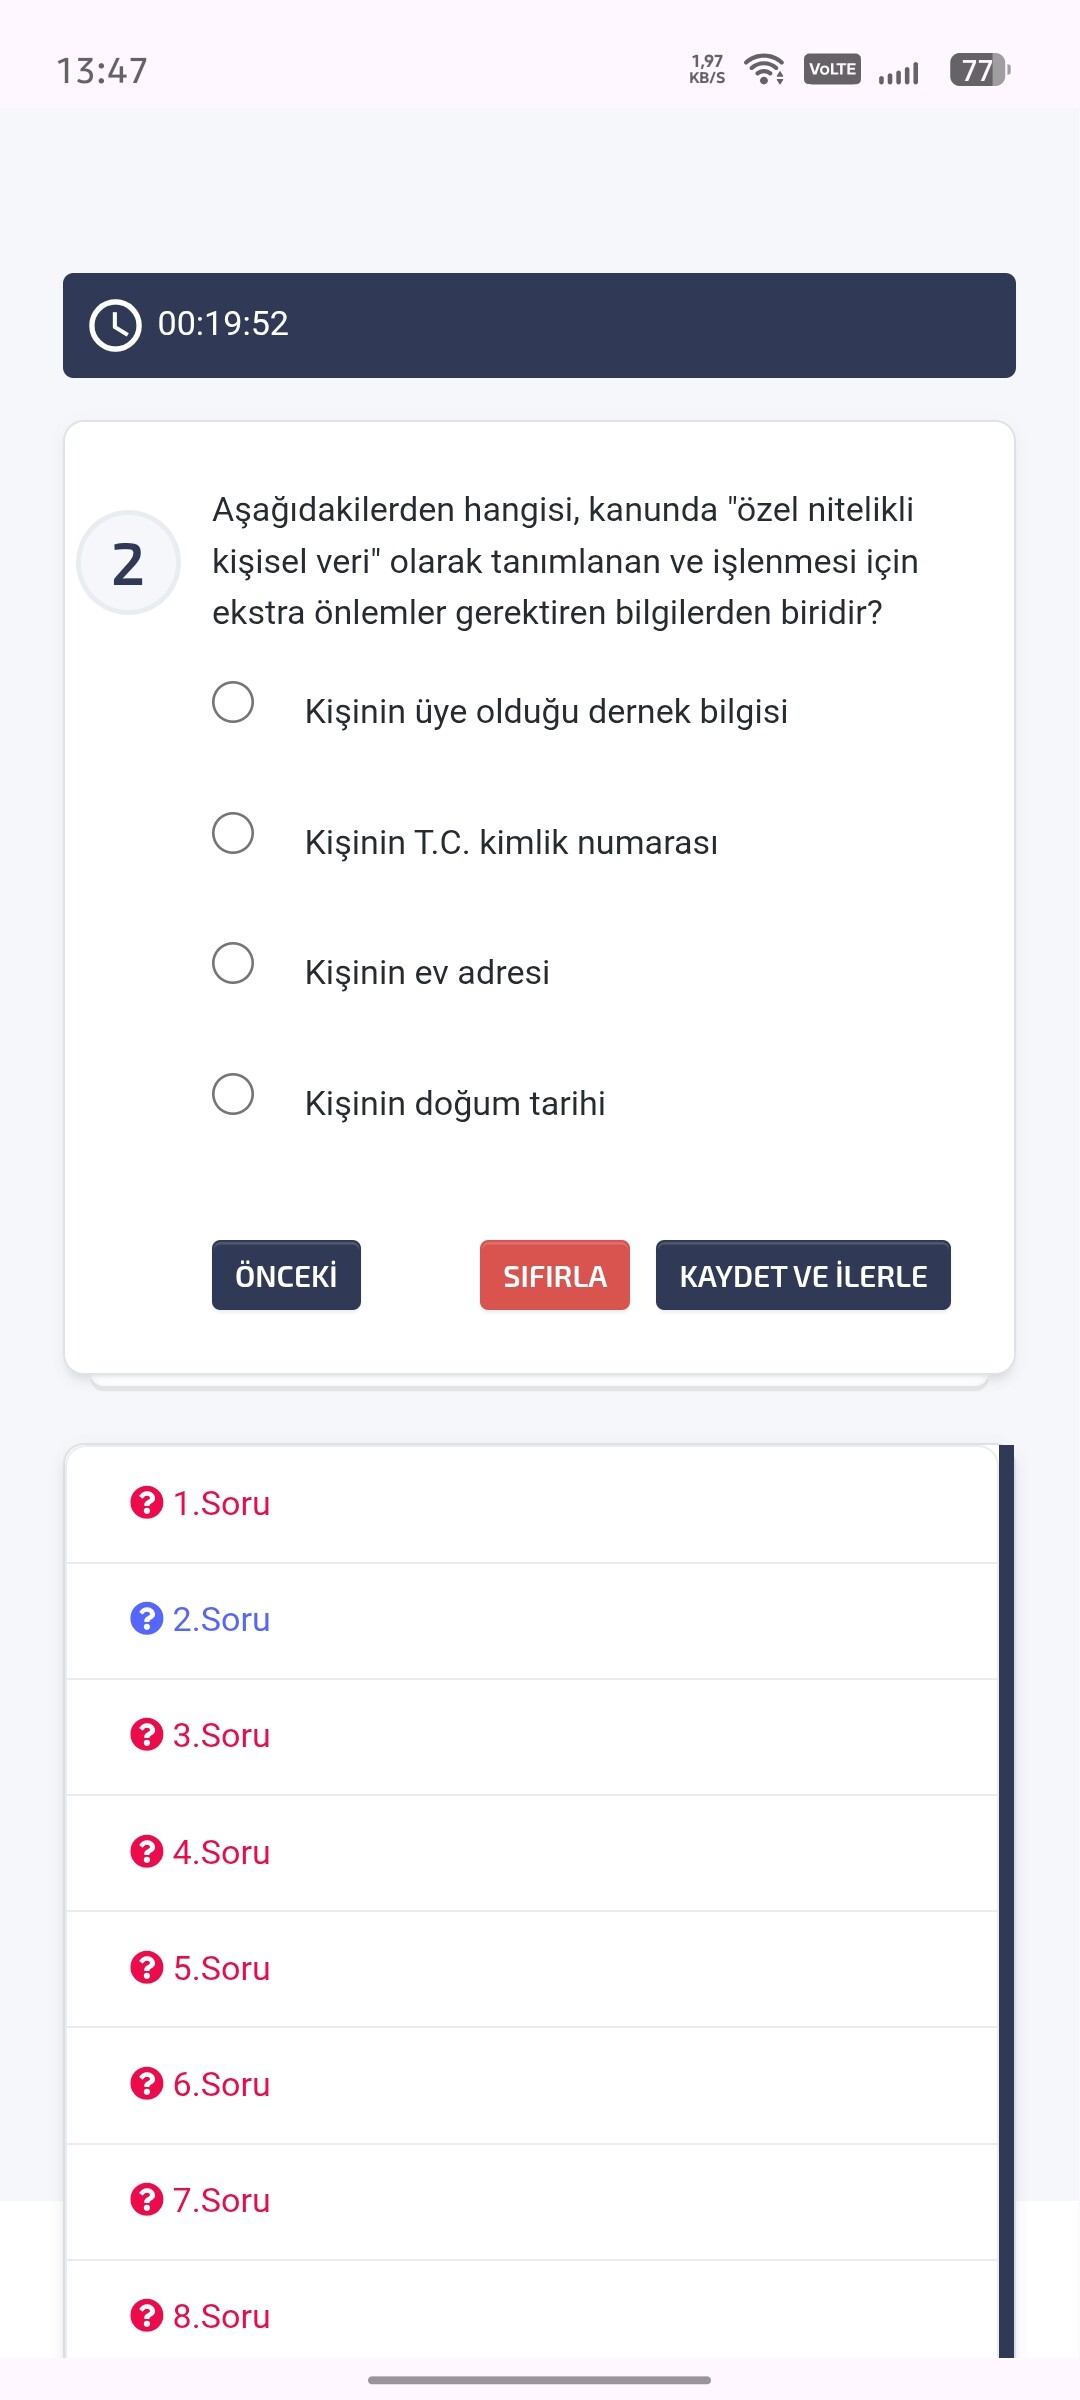Choose the "Kişinin T.C. kimlik numarası" radio button

pyautogui.click(x=233, y=833)
